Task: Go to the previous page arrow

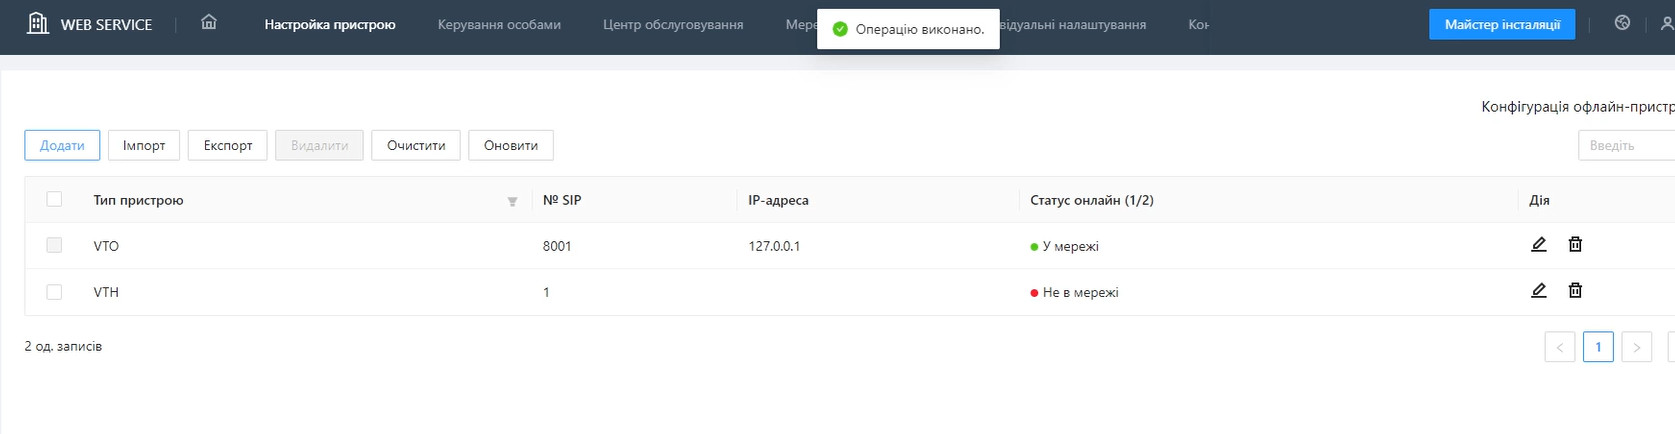Action: [1559, 347]
